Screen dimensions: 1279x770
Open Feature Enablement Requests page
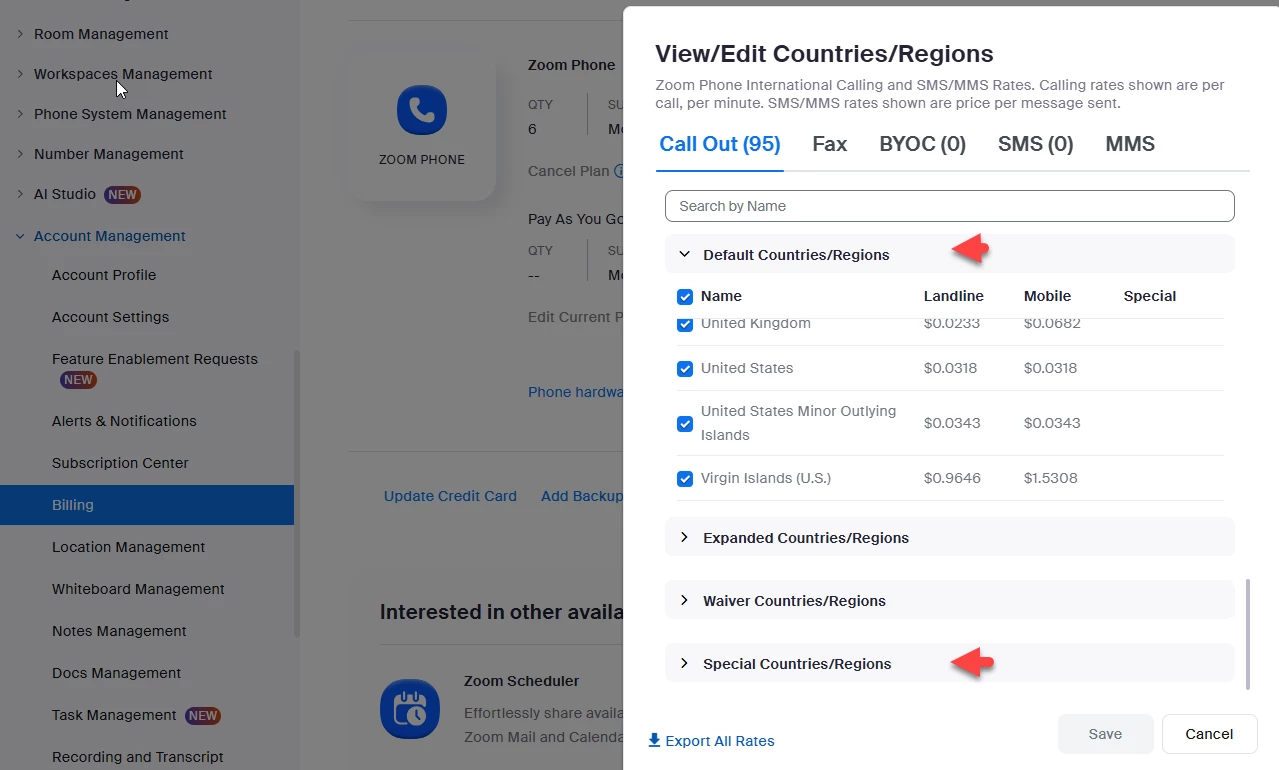[x=155, y=359]
